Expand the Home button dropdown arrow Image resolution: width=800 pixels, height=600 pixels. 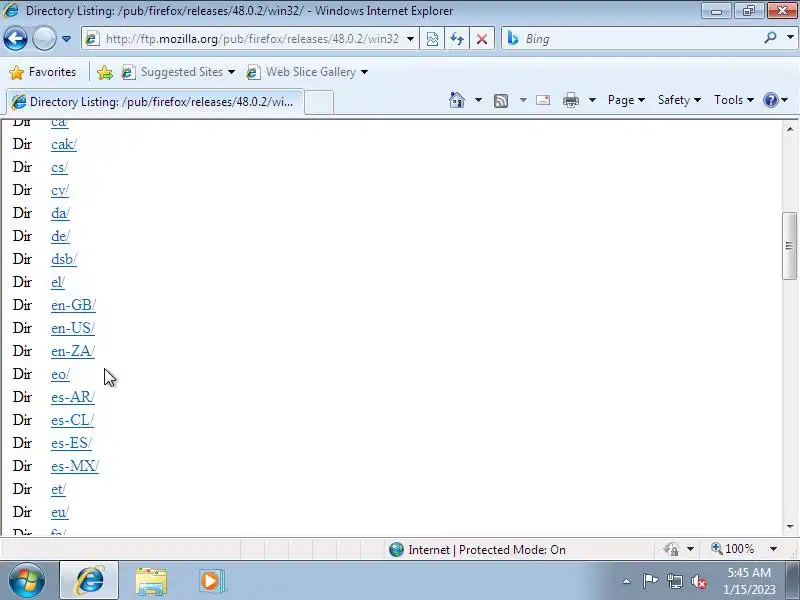[x=478, y=100]
